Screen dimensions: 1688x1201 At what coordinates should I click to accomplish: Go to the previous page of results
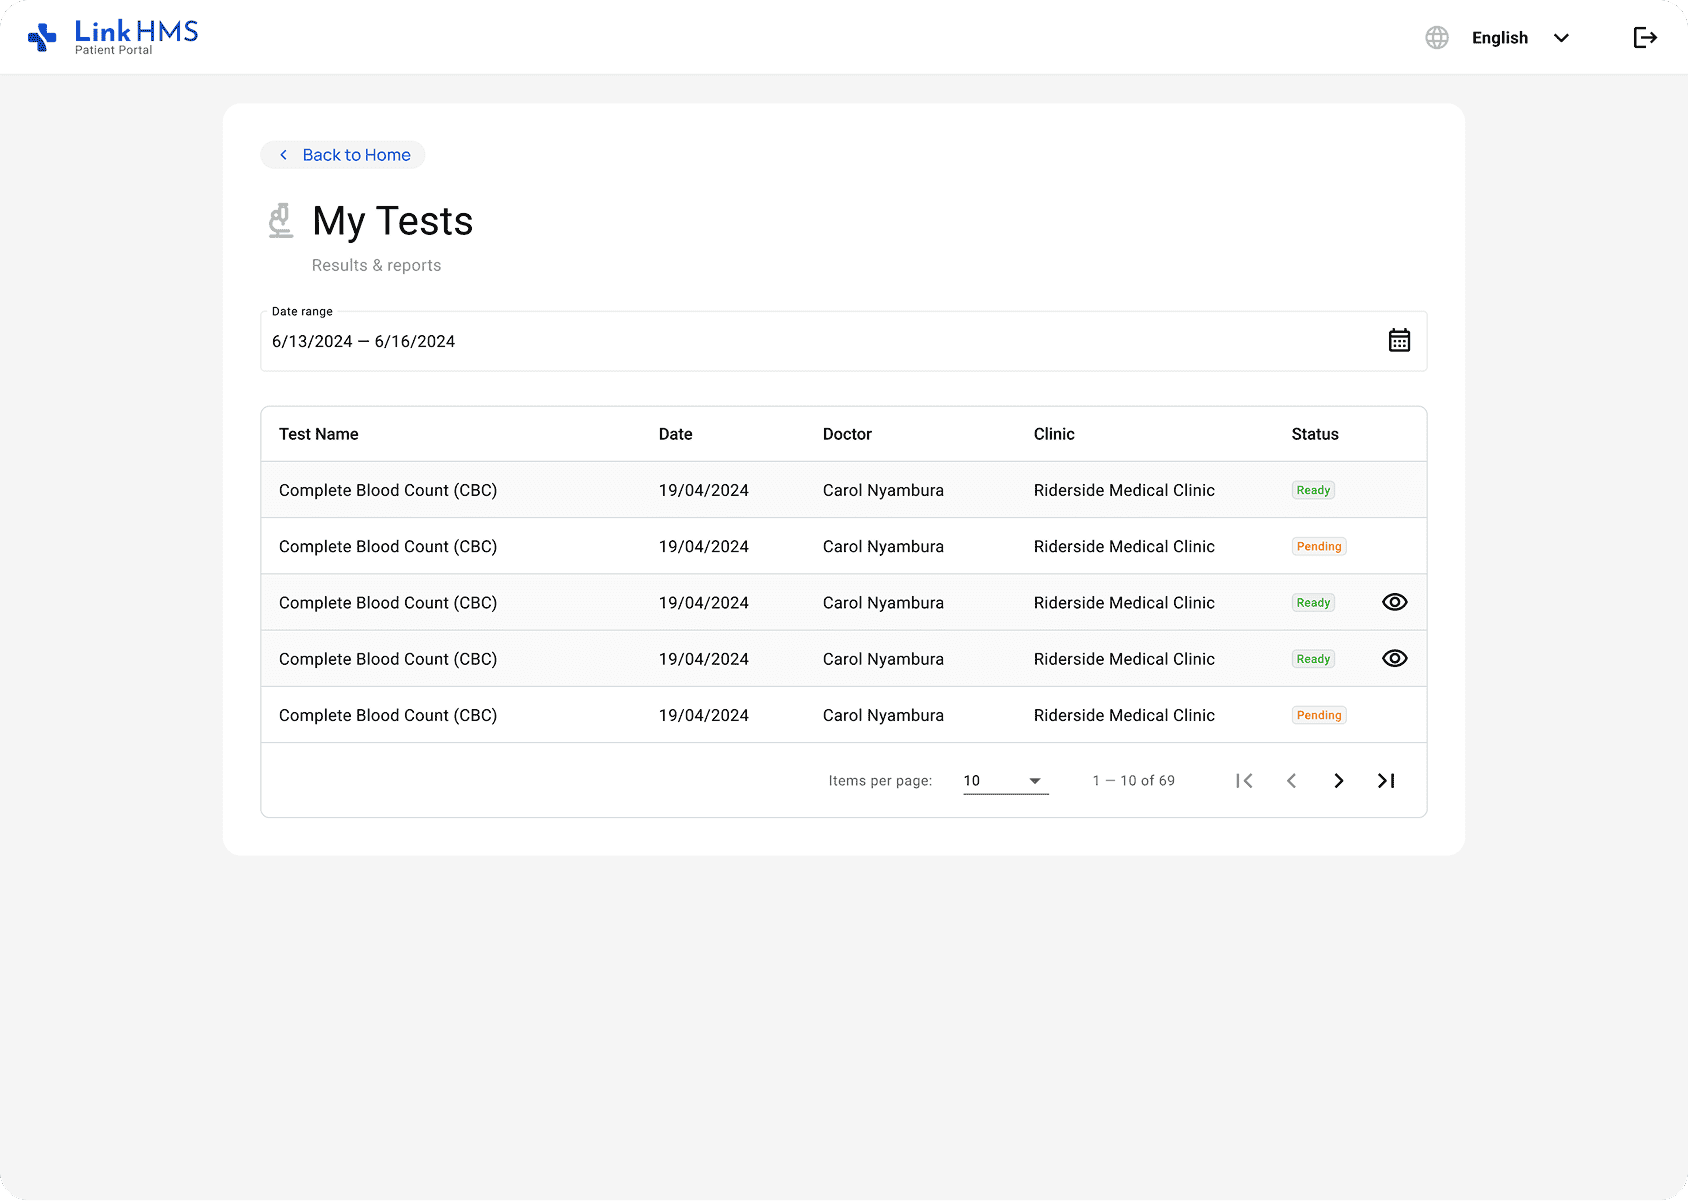coord(1291,781)
